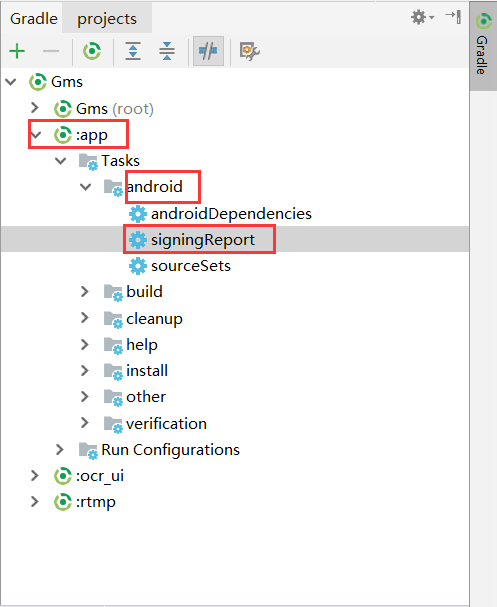Click the Gms (root) Gradle icon

(x=63, y=109)
